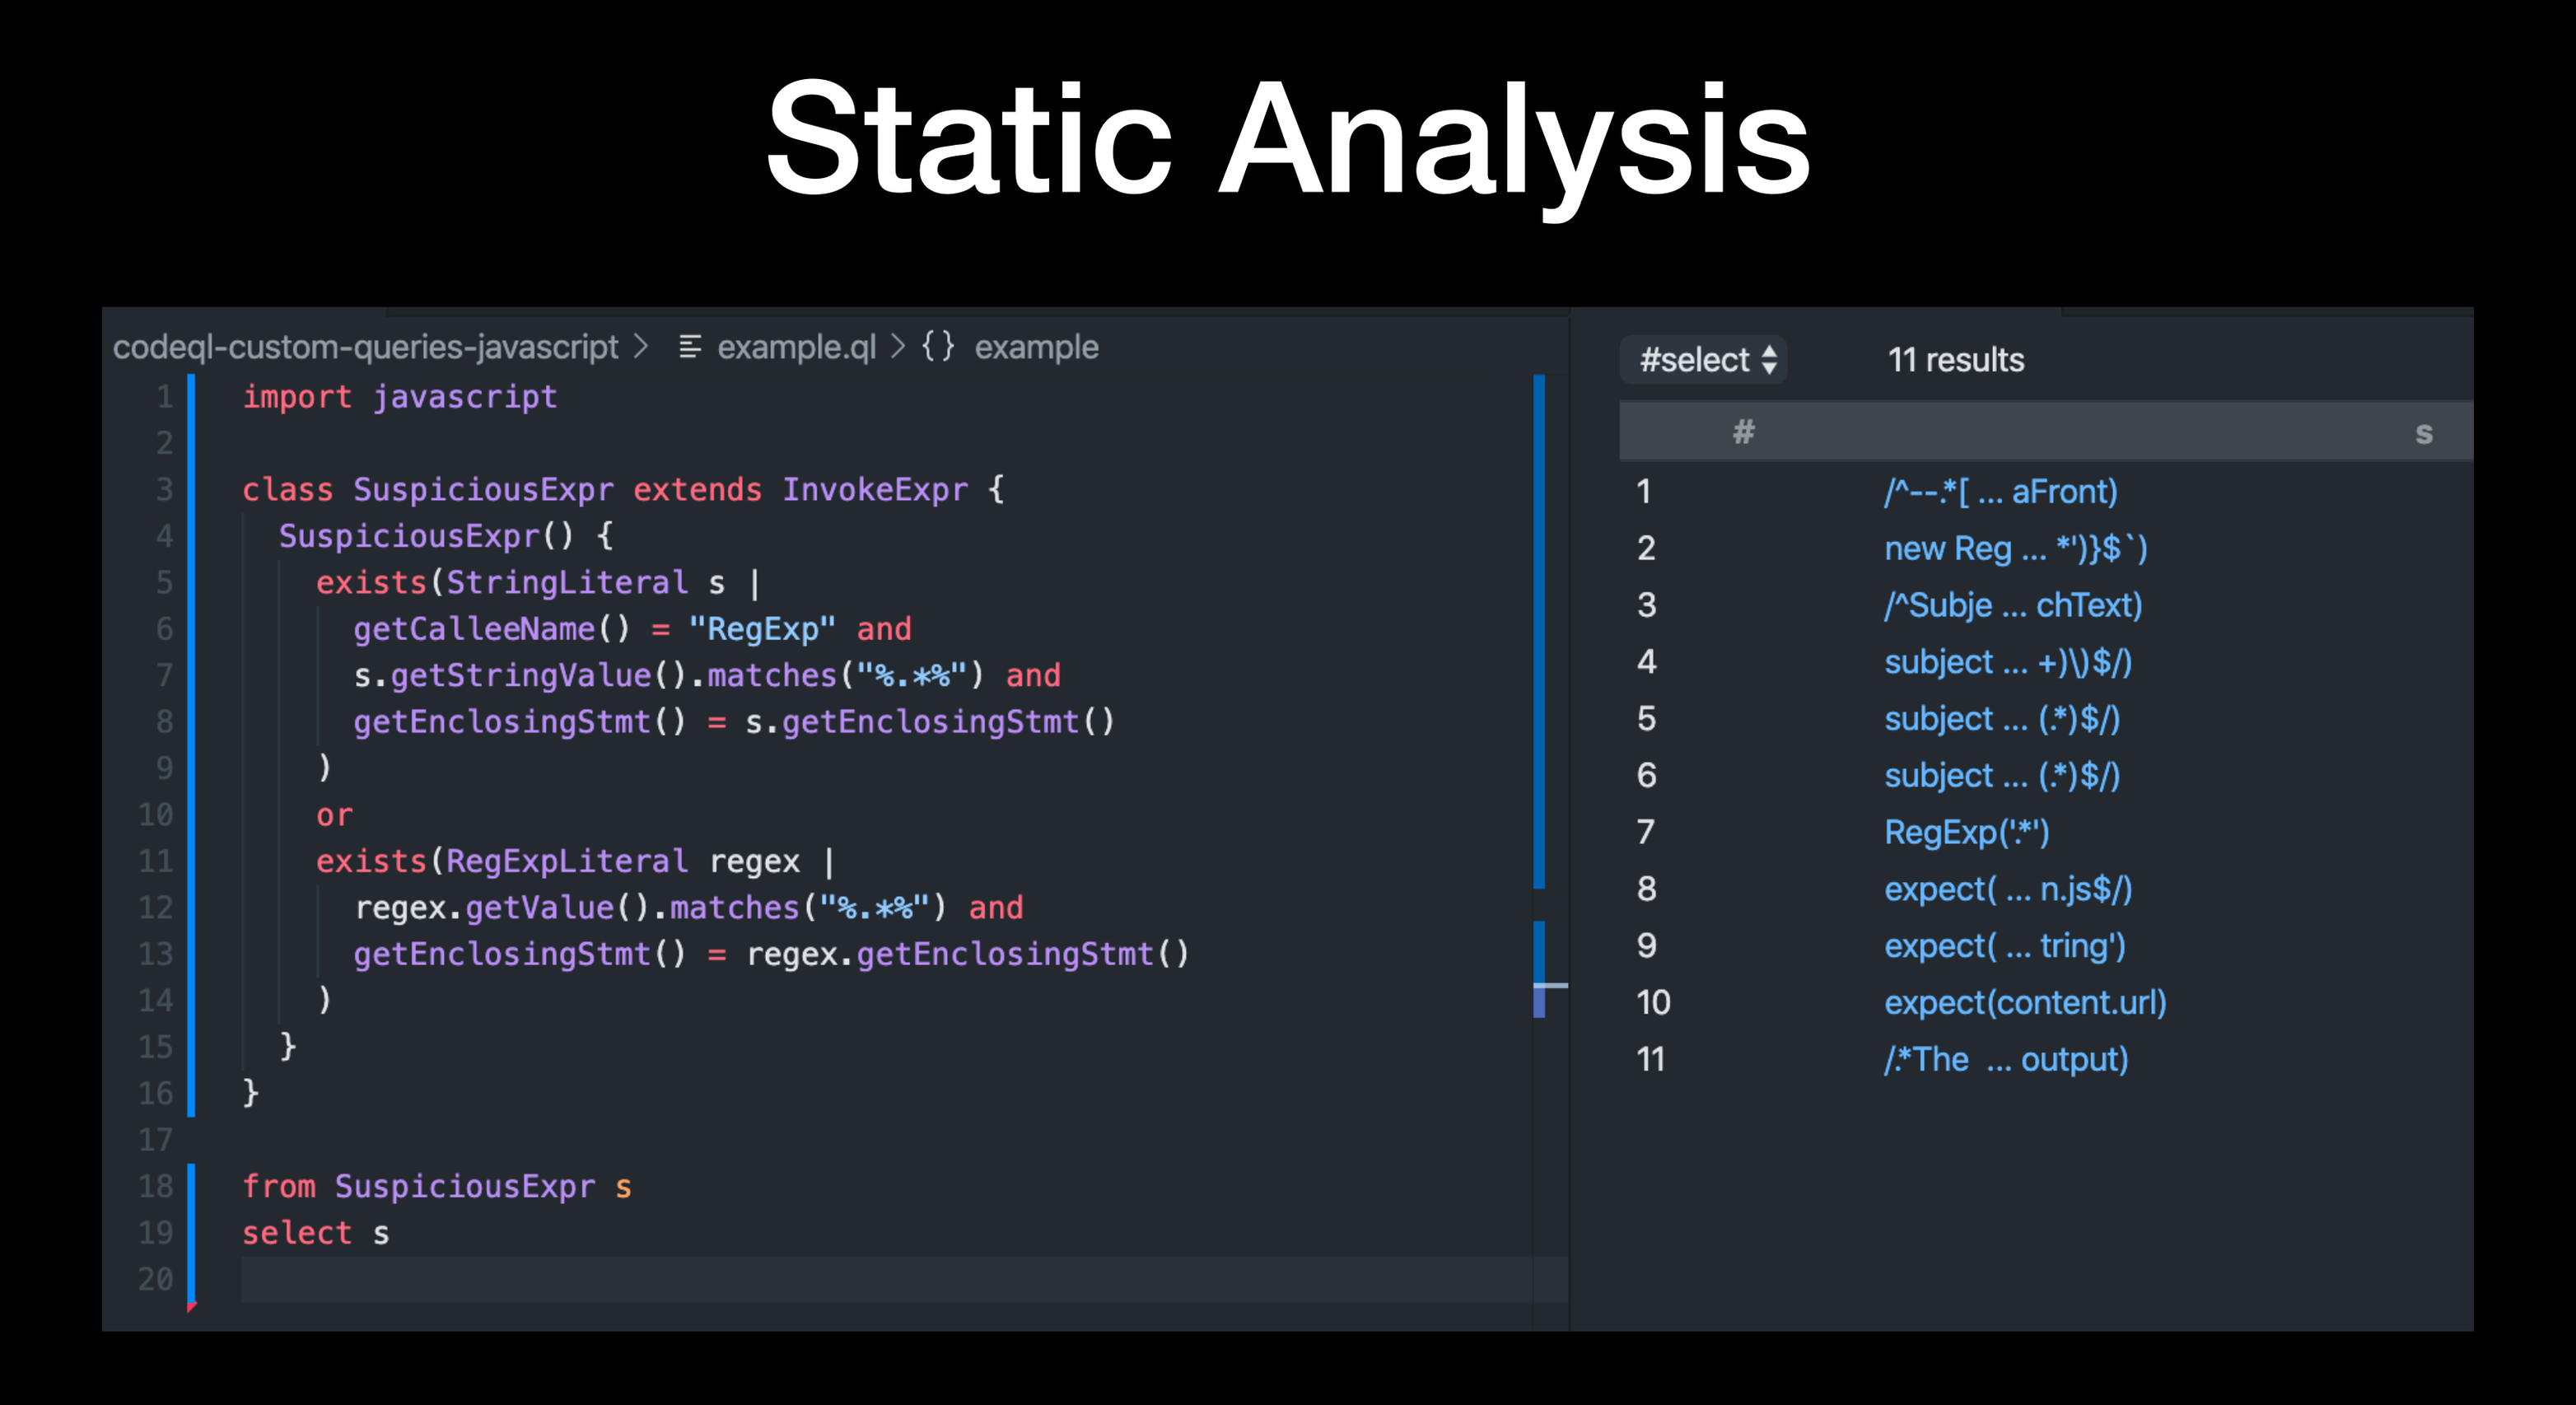
Task: Open result link expect(content.url)
Action: point(2025,1002)
